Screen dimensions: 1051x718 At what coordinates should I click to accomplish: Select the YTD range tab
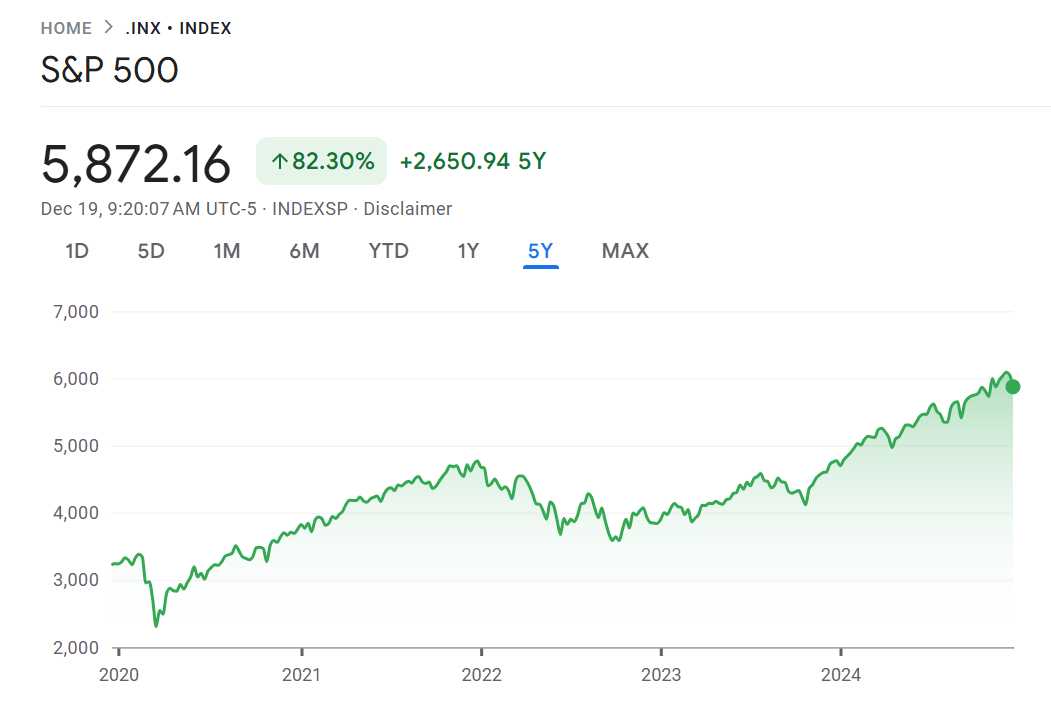(x=389, y=251)
